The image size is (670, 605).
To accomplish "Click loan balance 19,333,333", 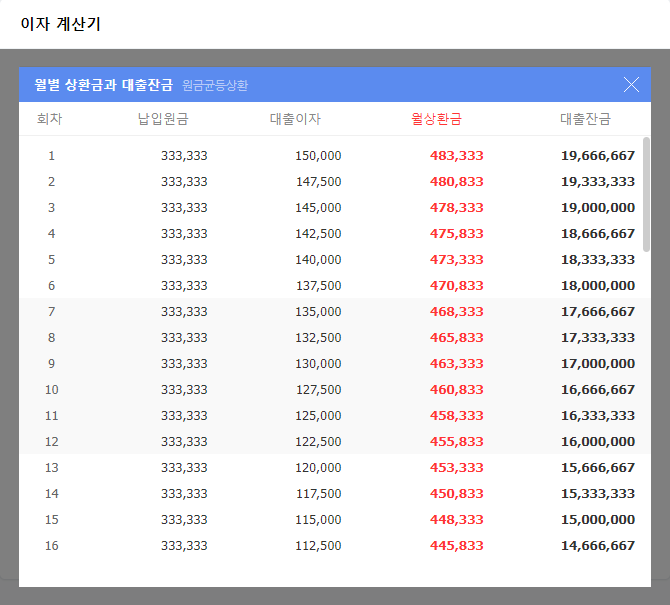I will (598, 182).
